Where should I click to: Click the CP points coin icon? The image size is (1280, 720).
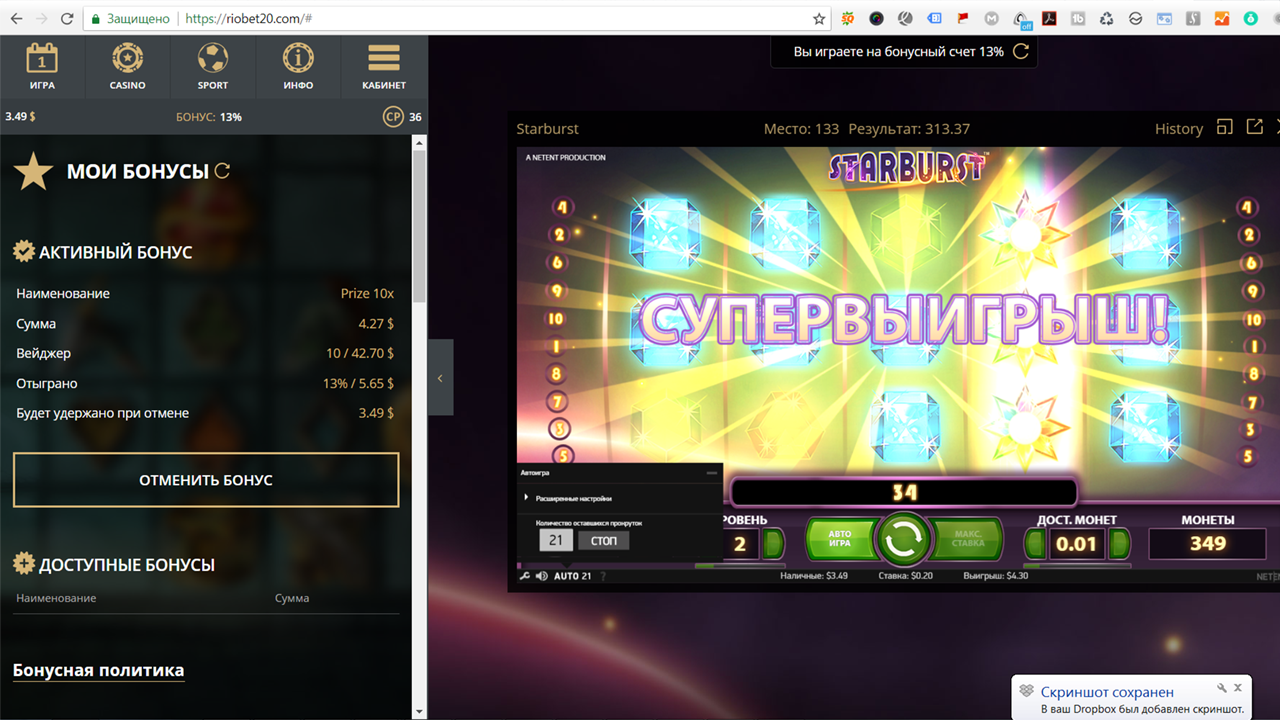394,117
